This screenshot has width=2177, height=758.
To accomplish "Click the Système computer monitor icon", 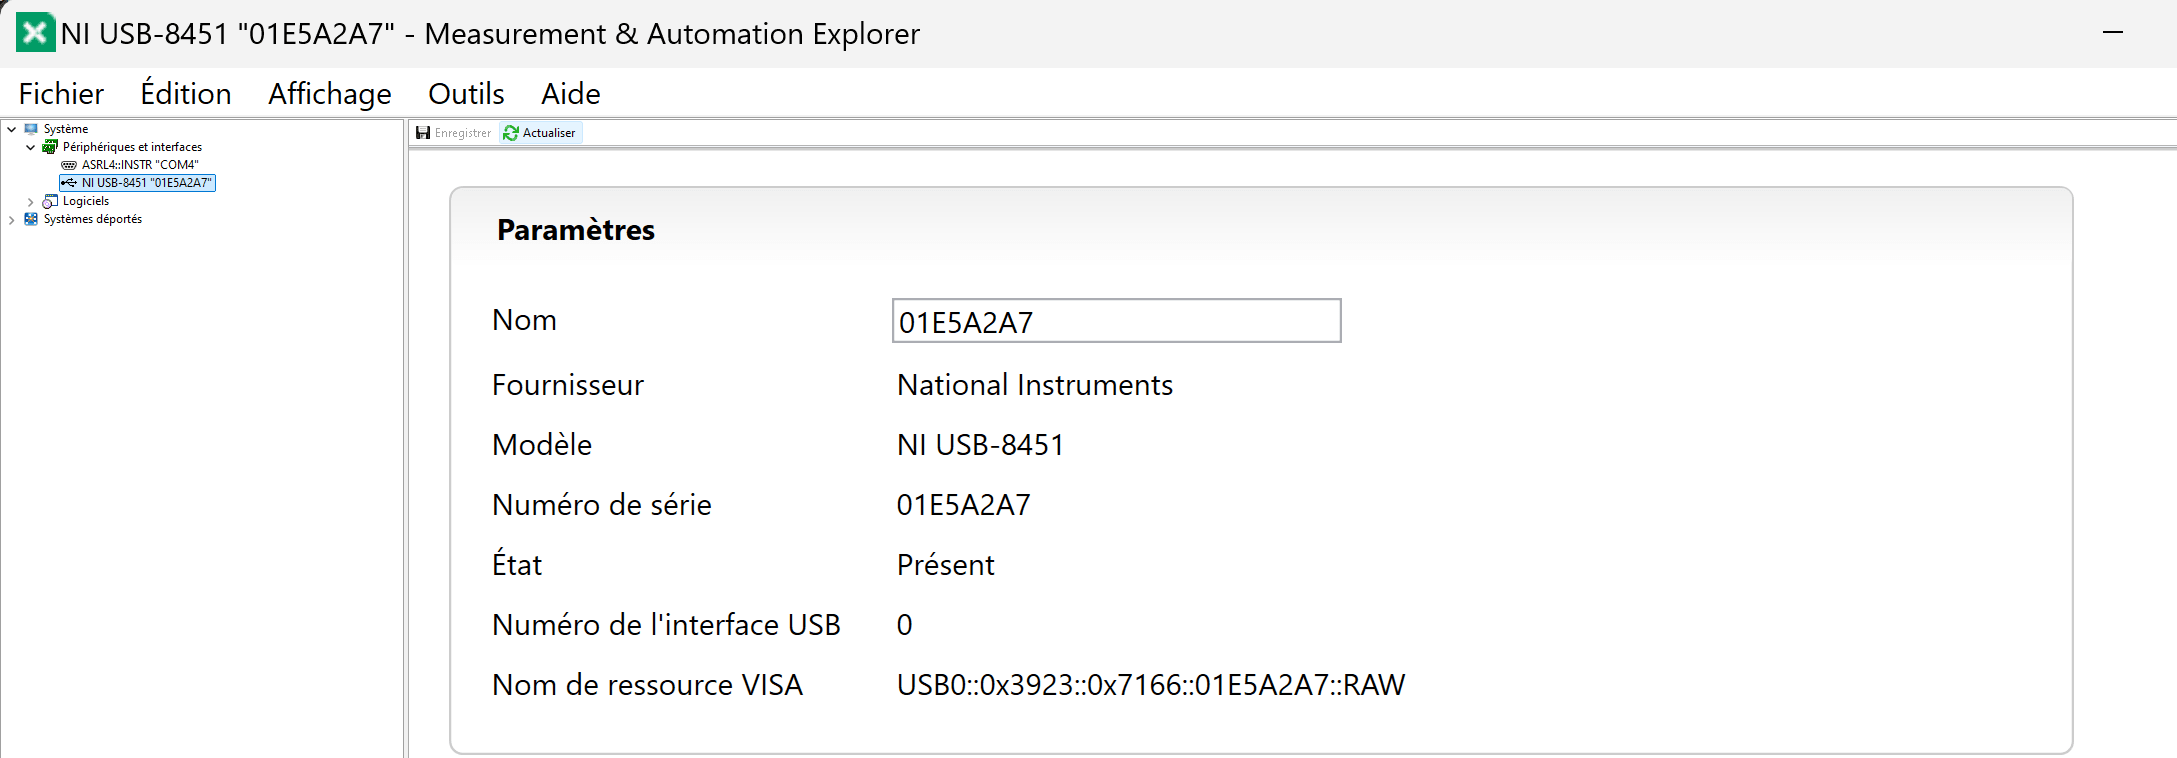I will point(31,129).
